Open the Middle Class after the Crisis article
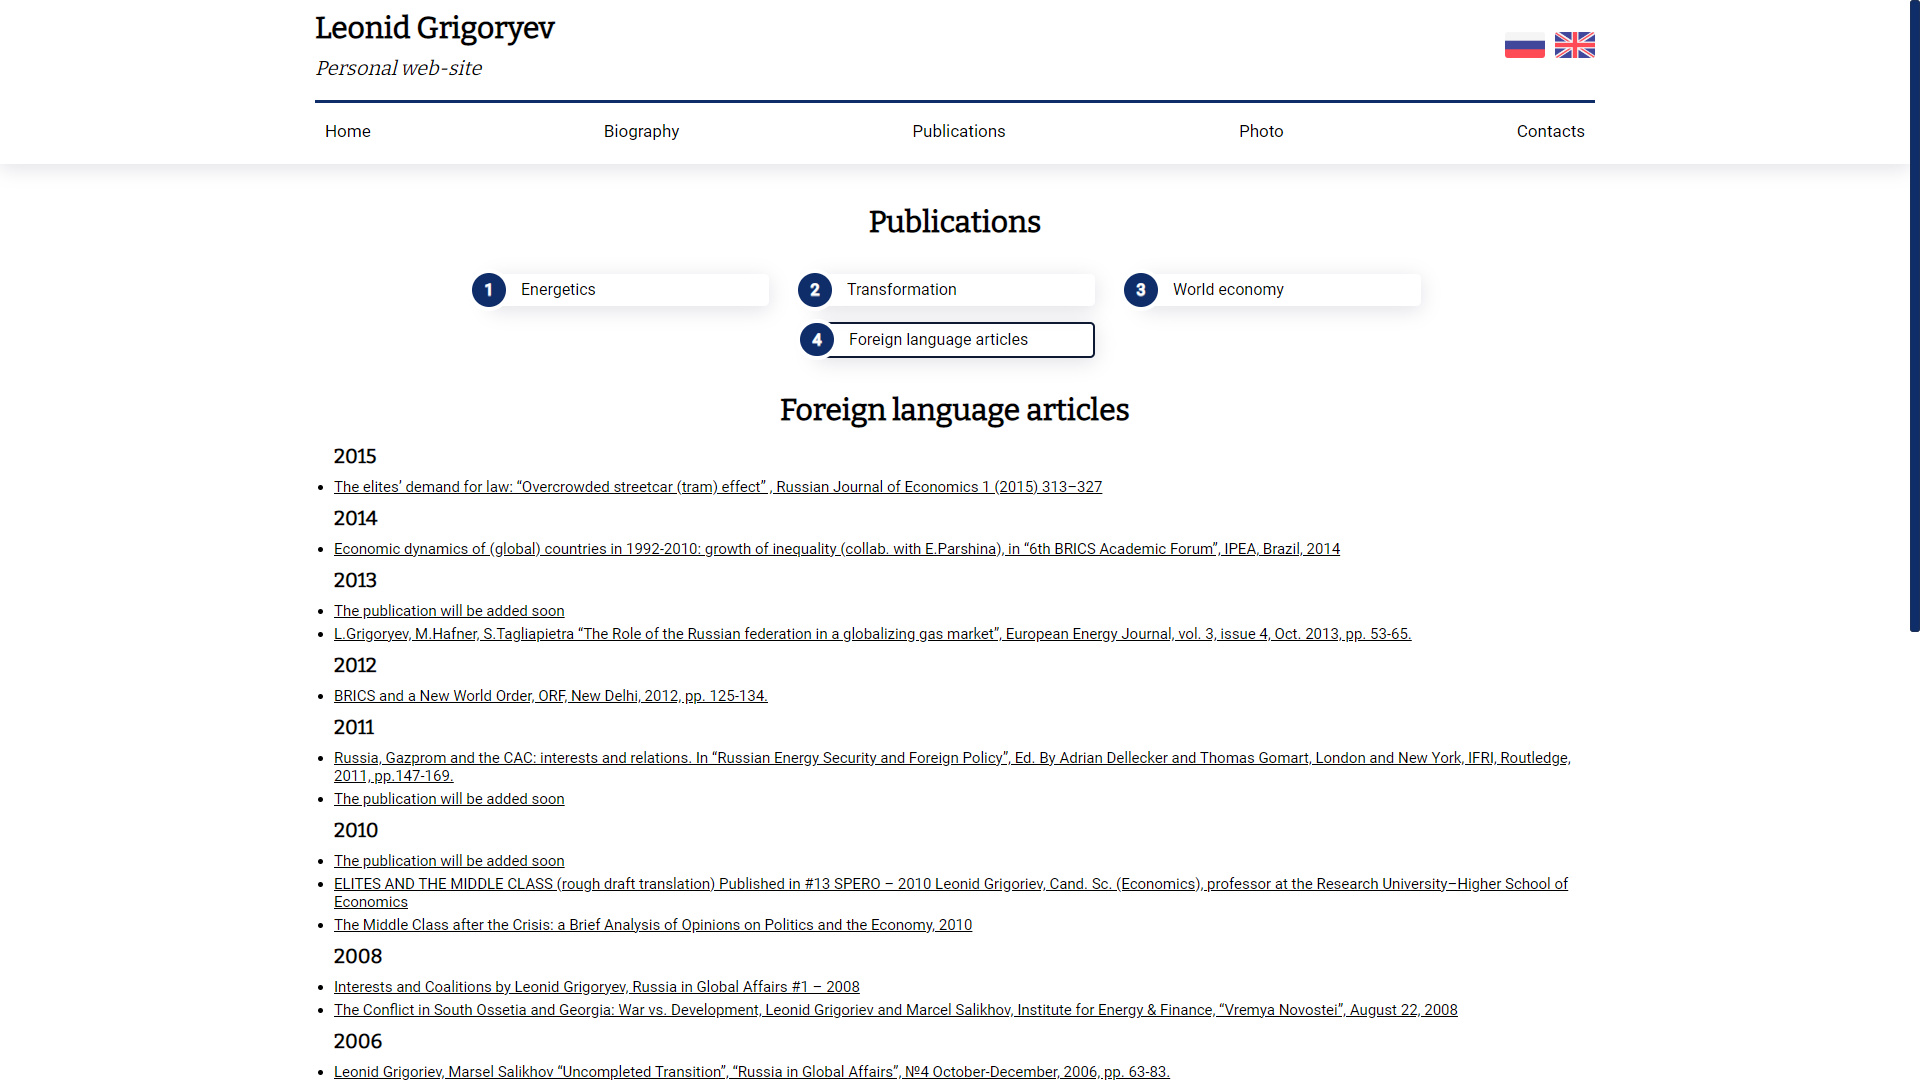The image size is (1920, 1080). [653, 925]
